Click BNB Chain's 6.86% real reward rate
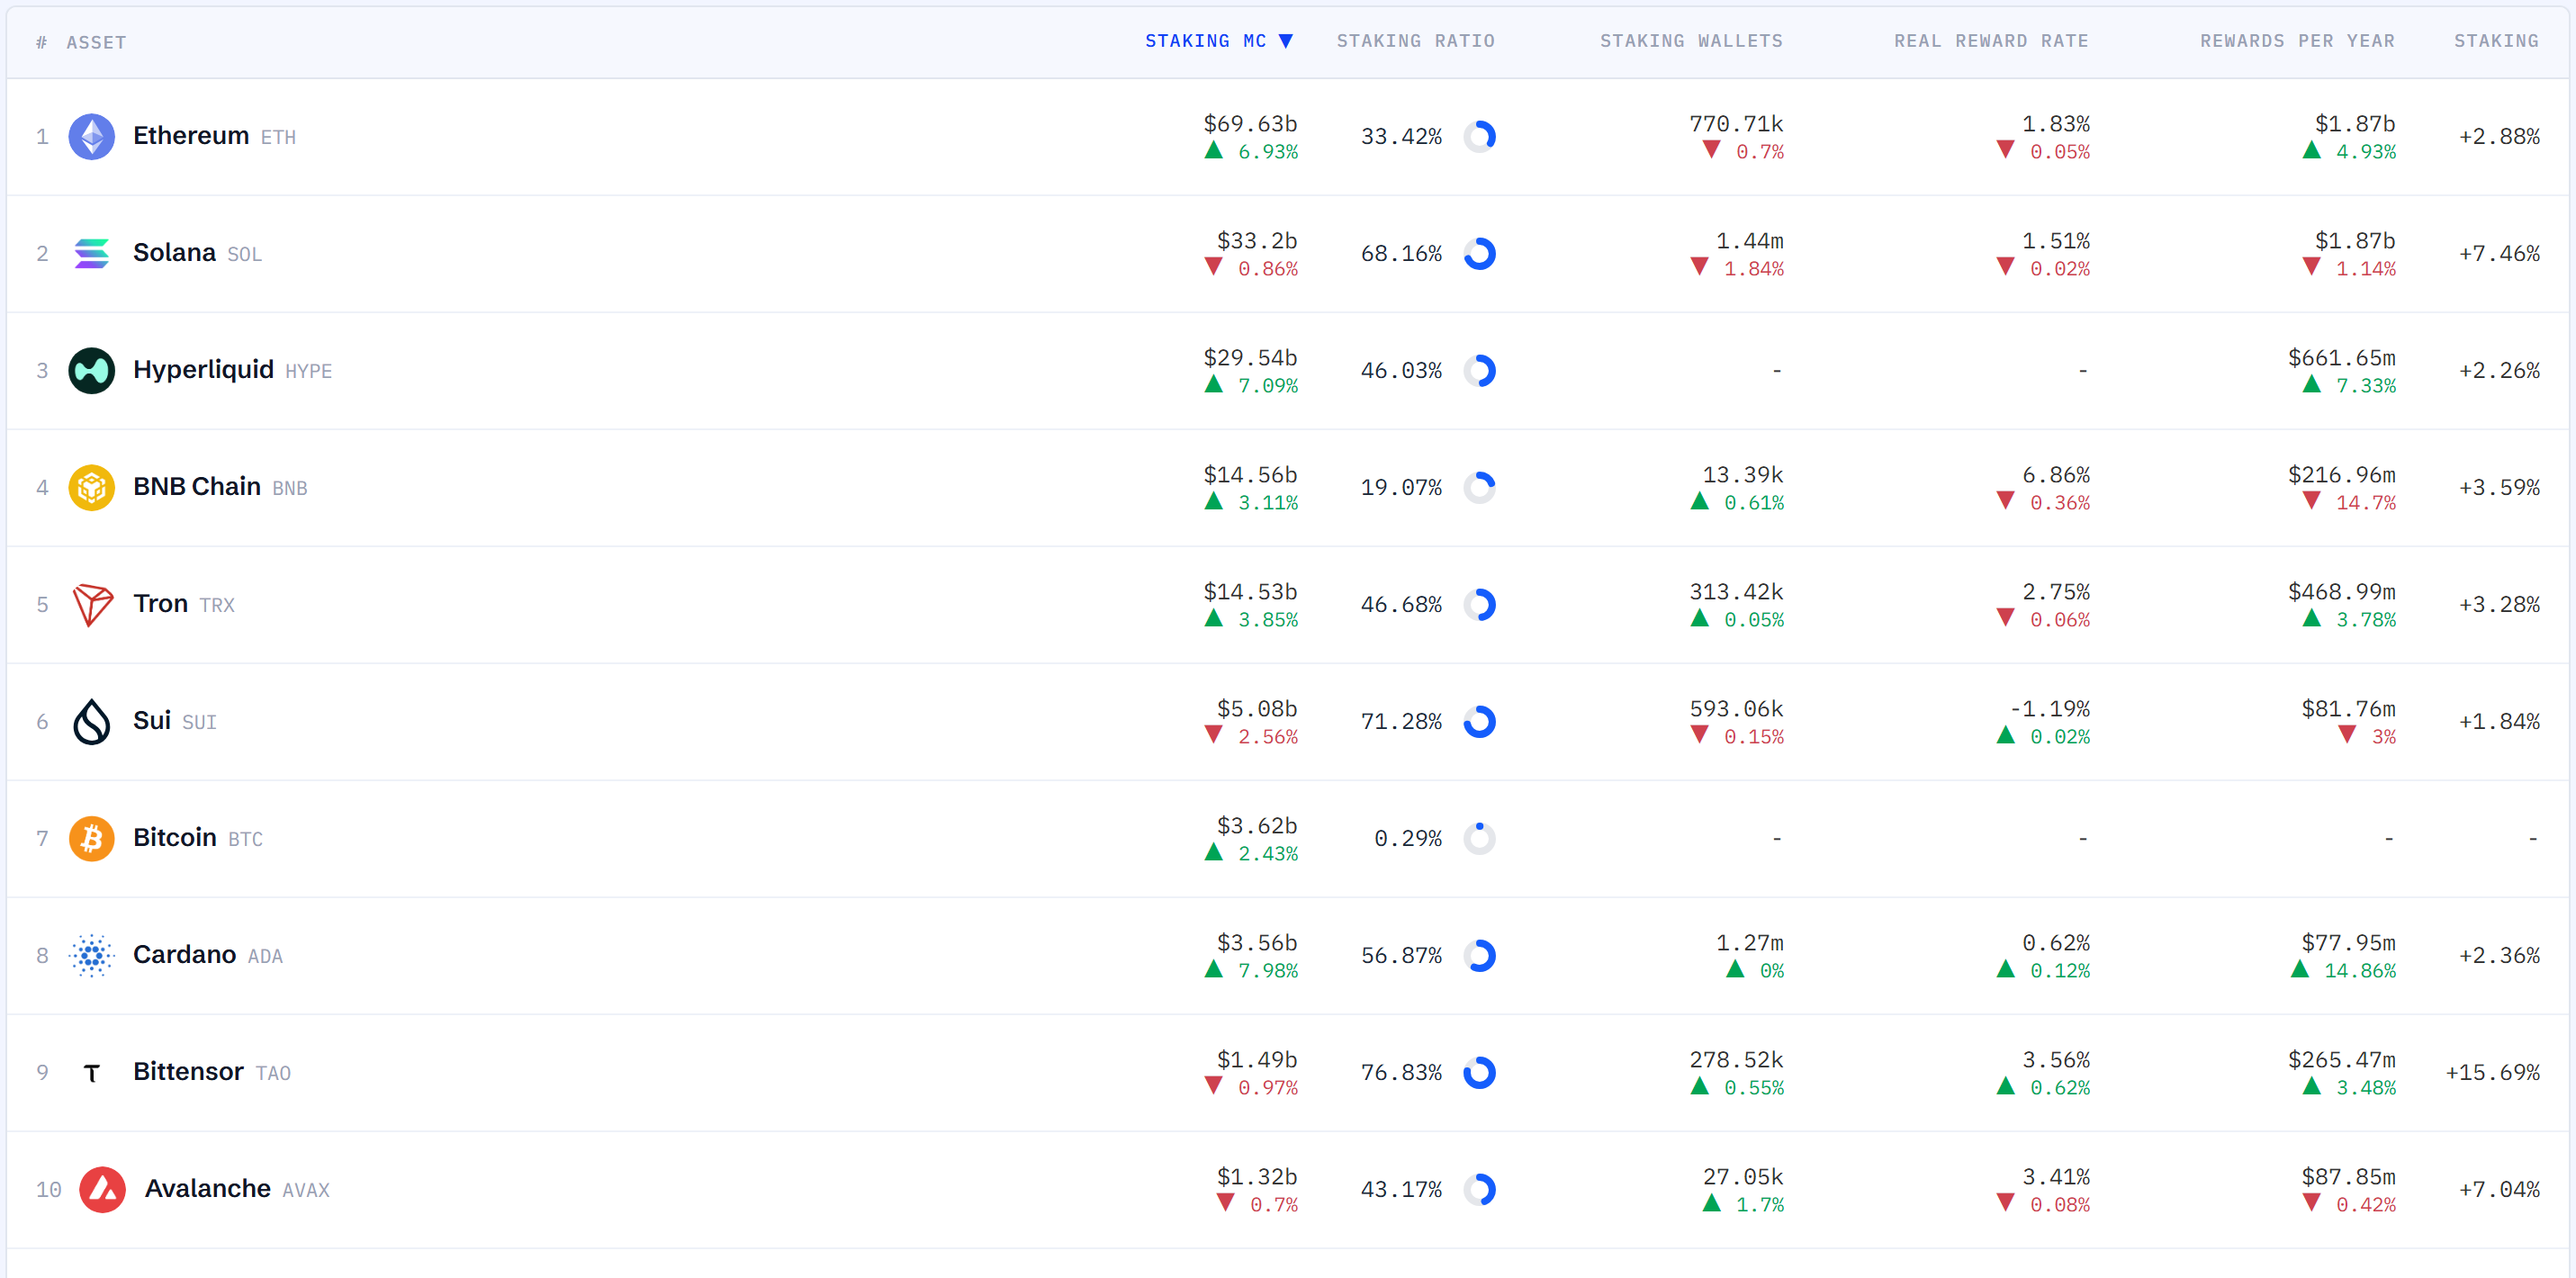Image resolution: width=2576 pixels, height=1278 pixels. pyautogui.click(x=2056, y=475)
